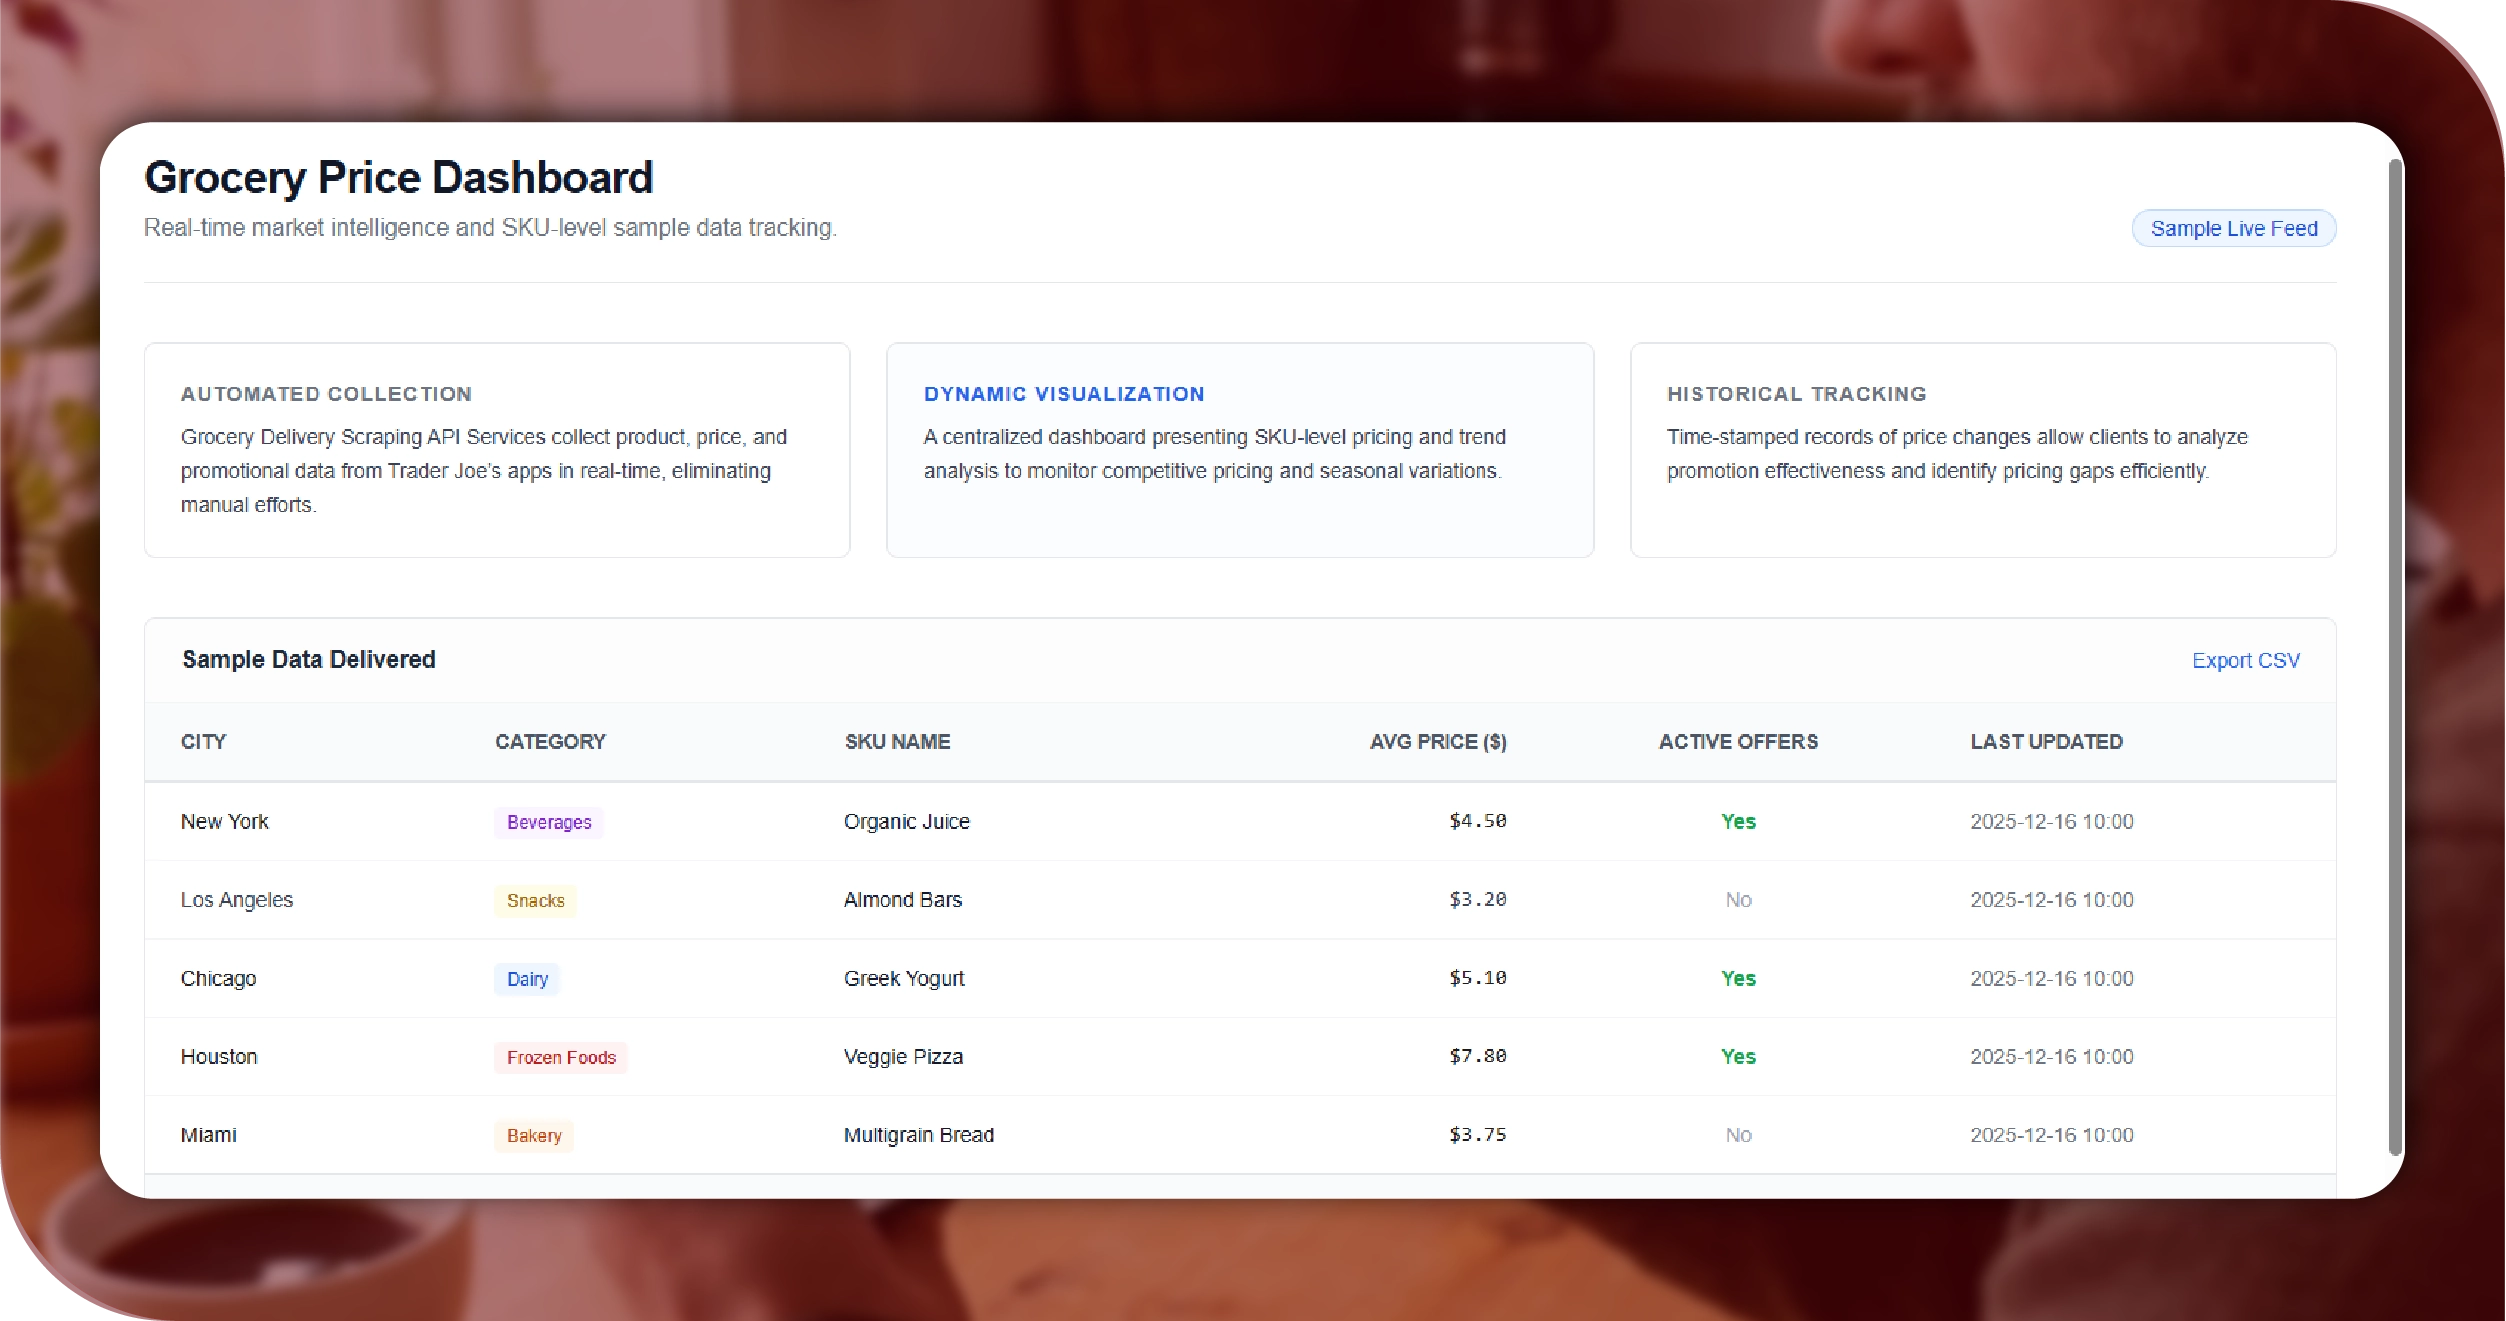Sort by the Category column header
The height and width of the screenshot is (1321, 2506).
pyautogui.click(x=550, y=742)
